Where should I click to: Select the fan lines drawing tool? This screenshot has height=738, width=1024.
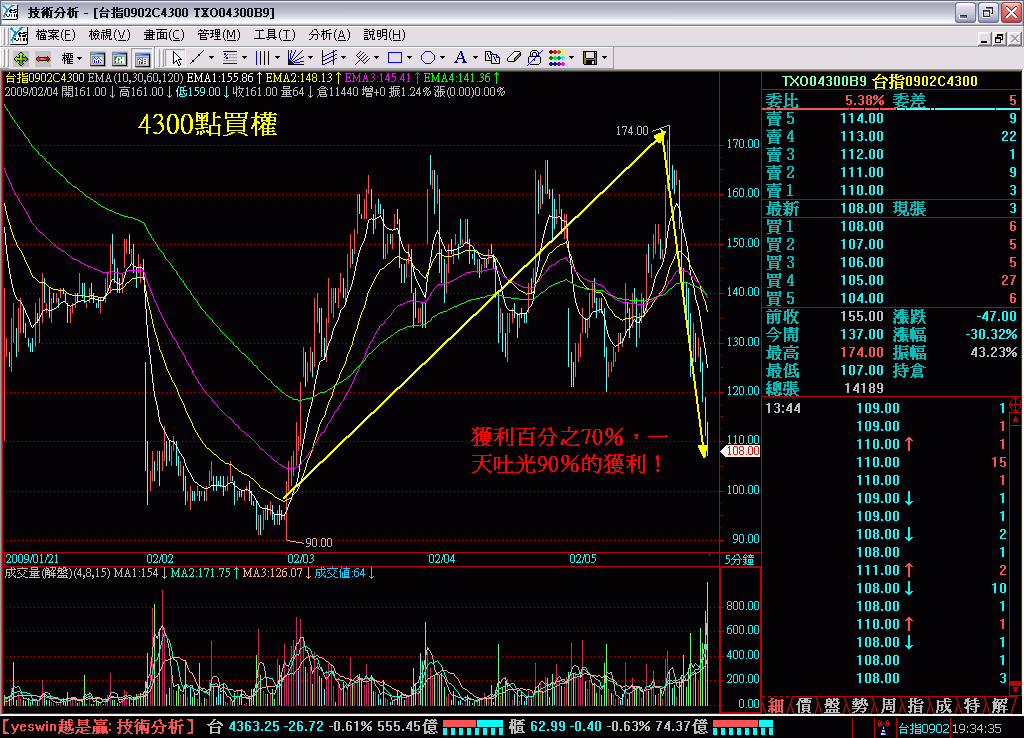click(x=296, y=58)
